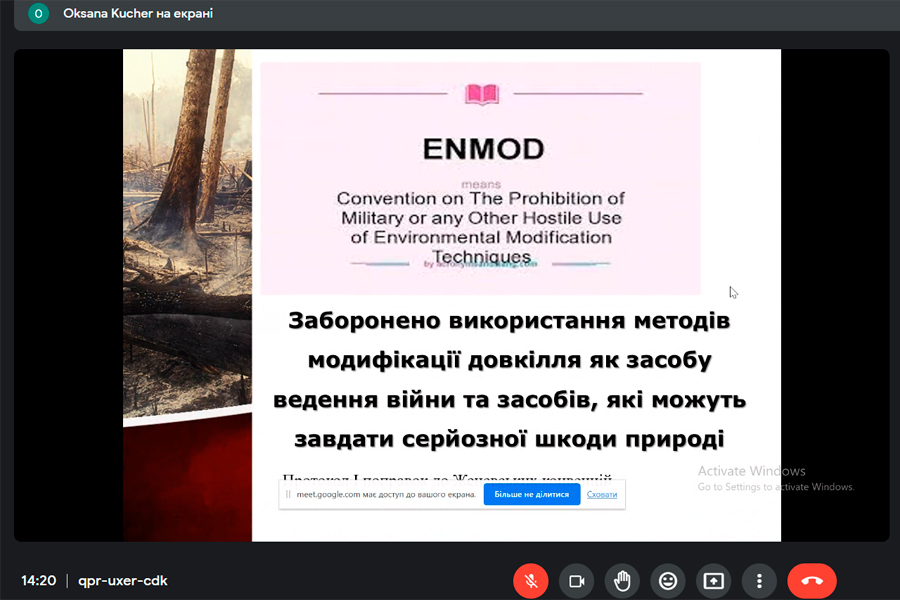
Task: Click 'Convention on The Prohibition of' text
Action: pyautogui.click(x=480, y=199)
